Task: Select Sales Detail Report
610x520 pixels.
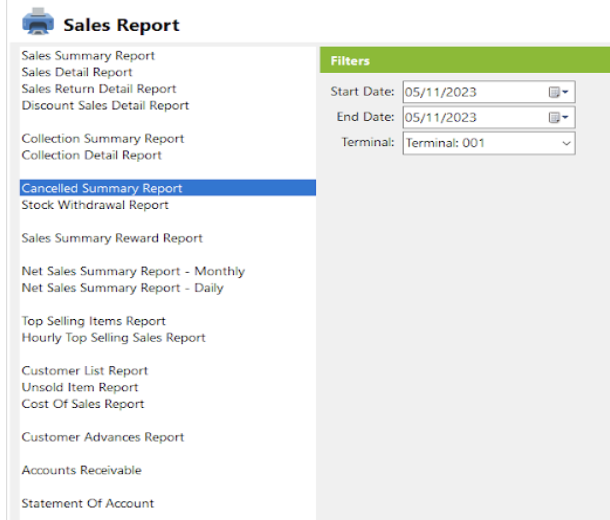Action: pos(77,72)
